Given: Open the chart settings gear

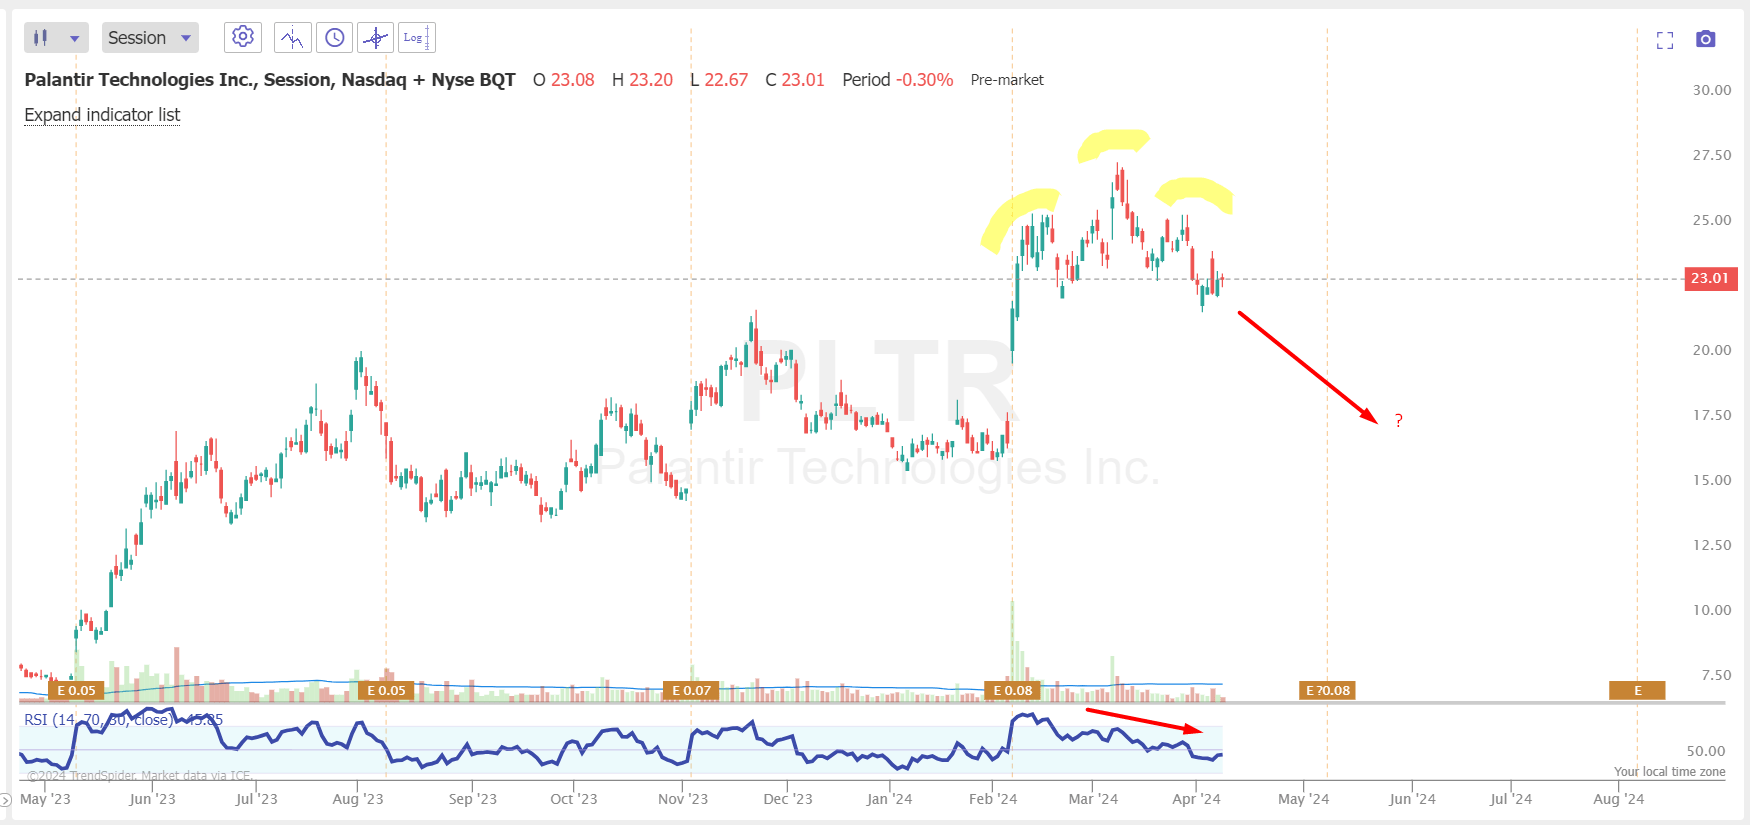Looking at the screenshot, I should (x=243, y=37).
